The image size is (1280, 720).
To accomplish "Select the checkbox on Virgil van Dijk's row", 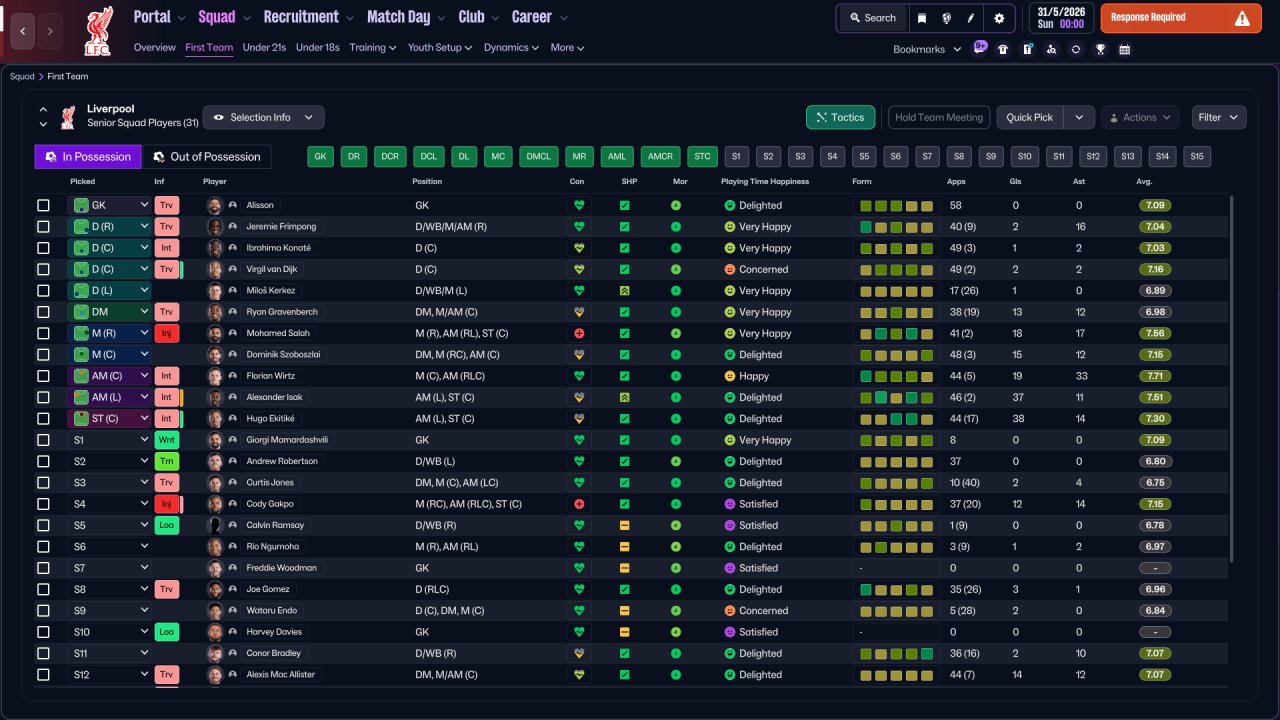I will 43,269.
